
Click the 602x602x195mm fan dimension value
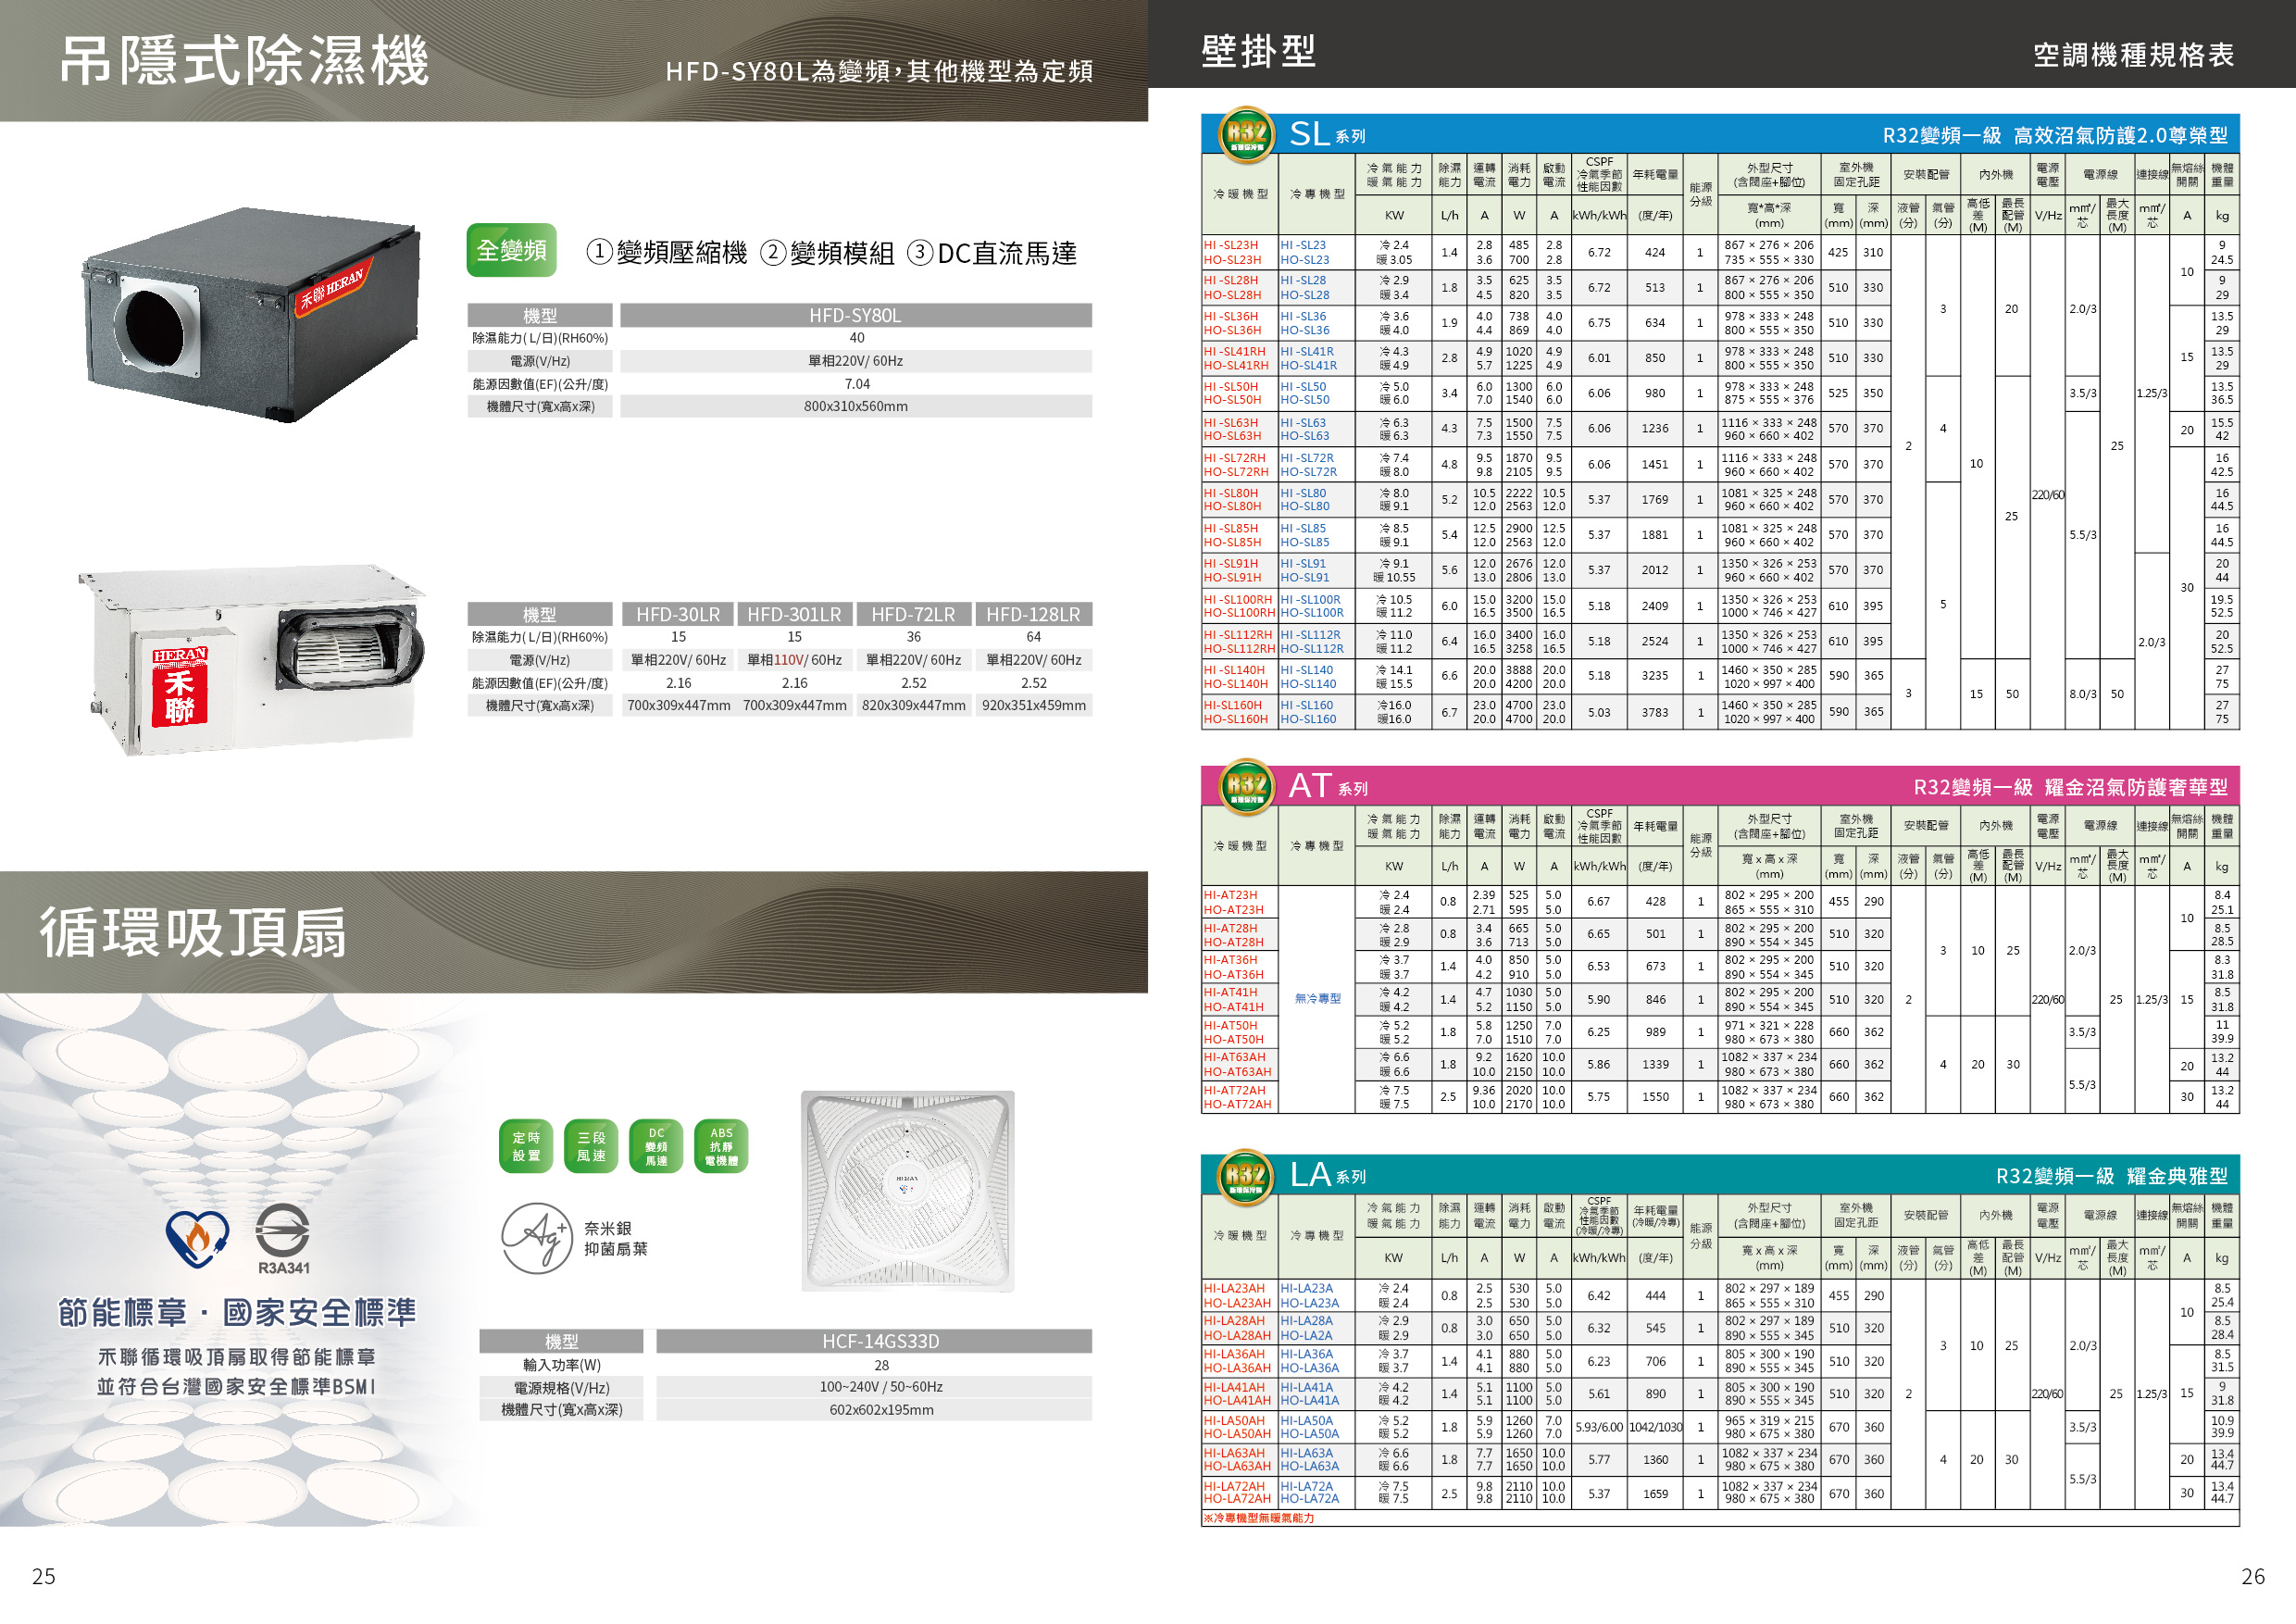881,1410
